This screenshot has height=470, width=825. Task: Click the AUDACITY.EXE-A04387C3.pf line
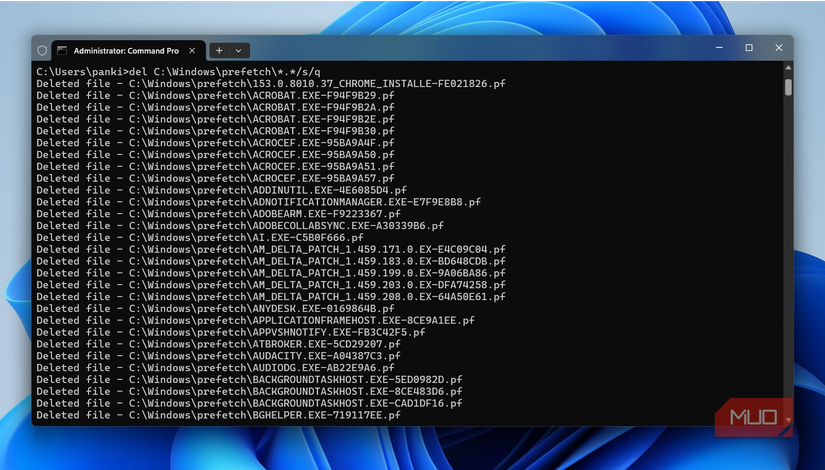coord(218,356)
